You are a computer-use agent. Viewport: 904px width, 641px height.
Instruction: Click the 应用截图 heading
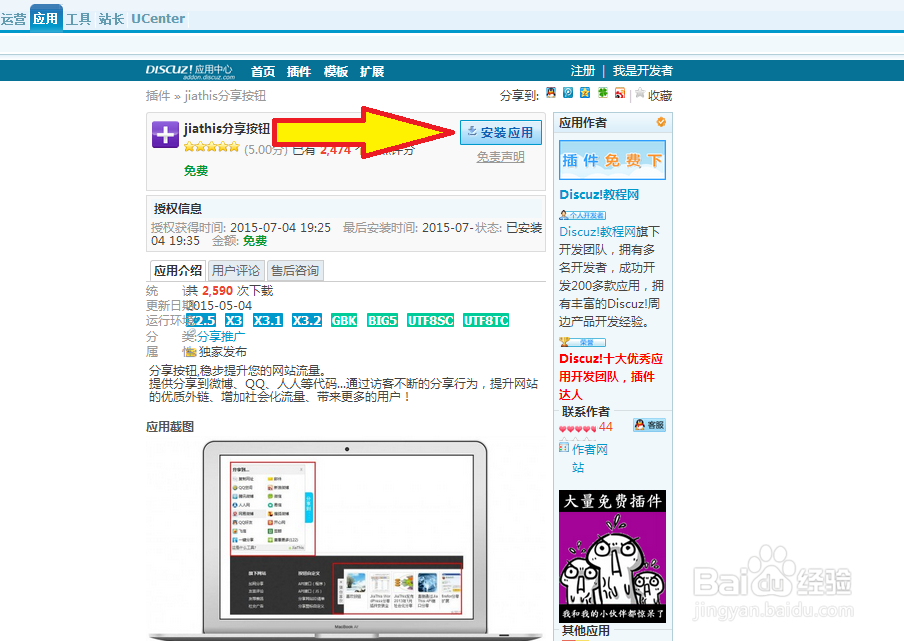pos(170,427)
